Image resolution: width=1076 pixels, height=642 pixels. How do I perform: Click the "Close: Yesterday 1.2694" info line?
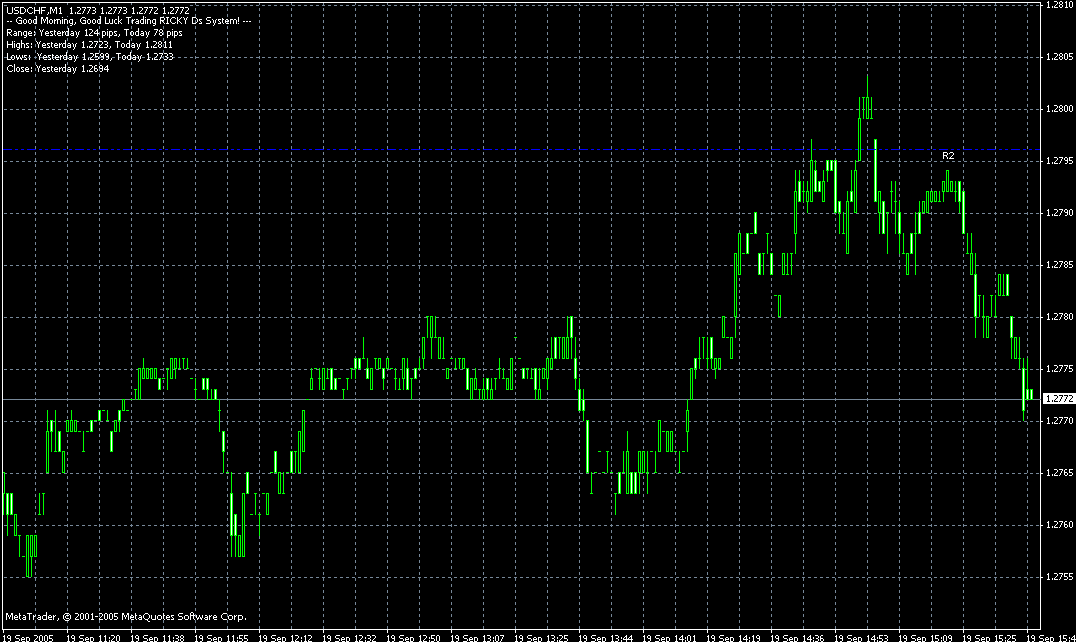tap(58, 69)
